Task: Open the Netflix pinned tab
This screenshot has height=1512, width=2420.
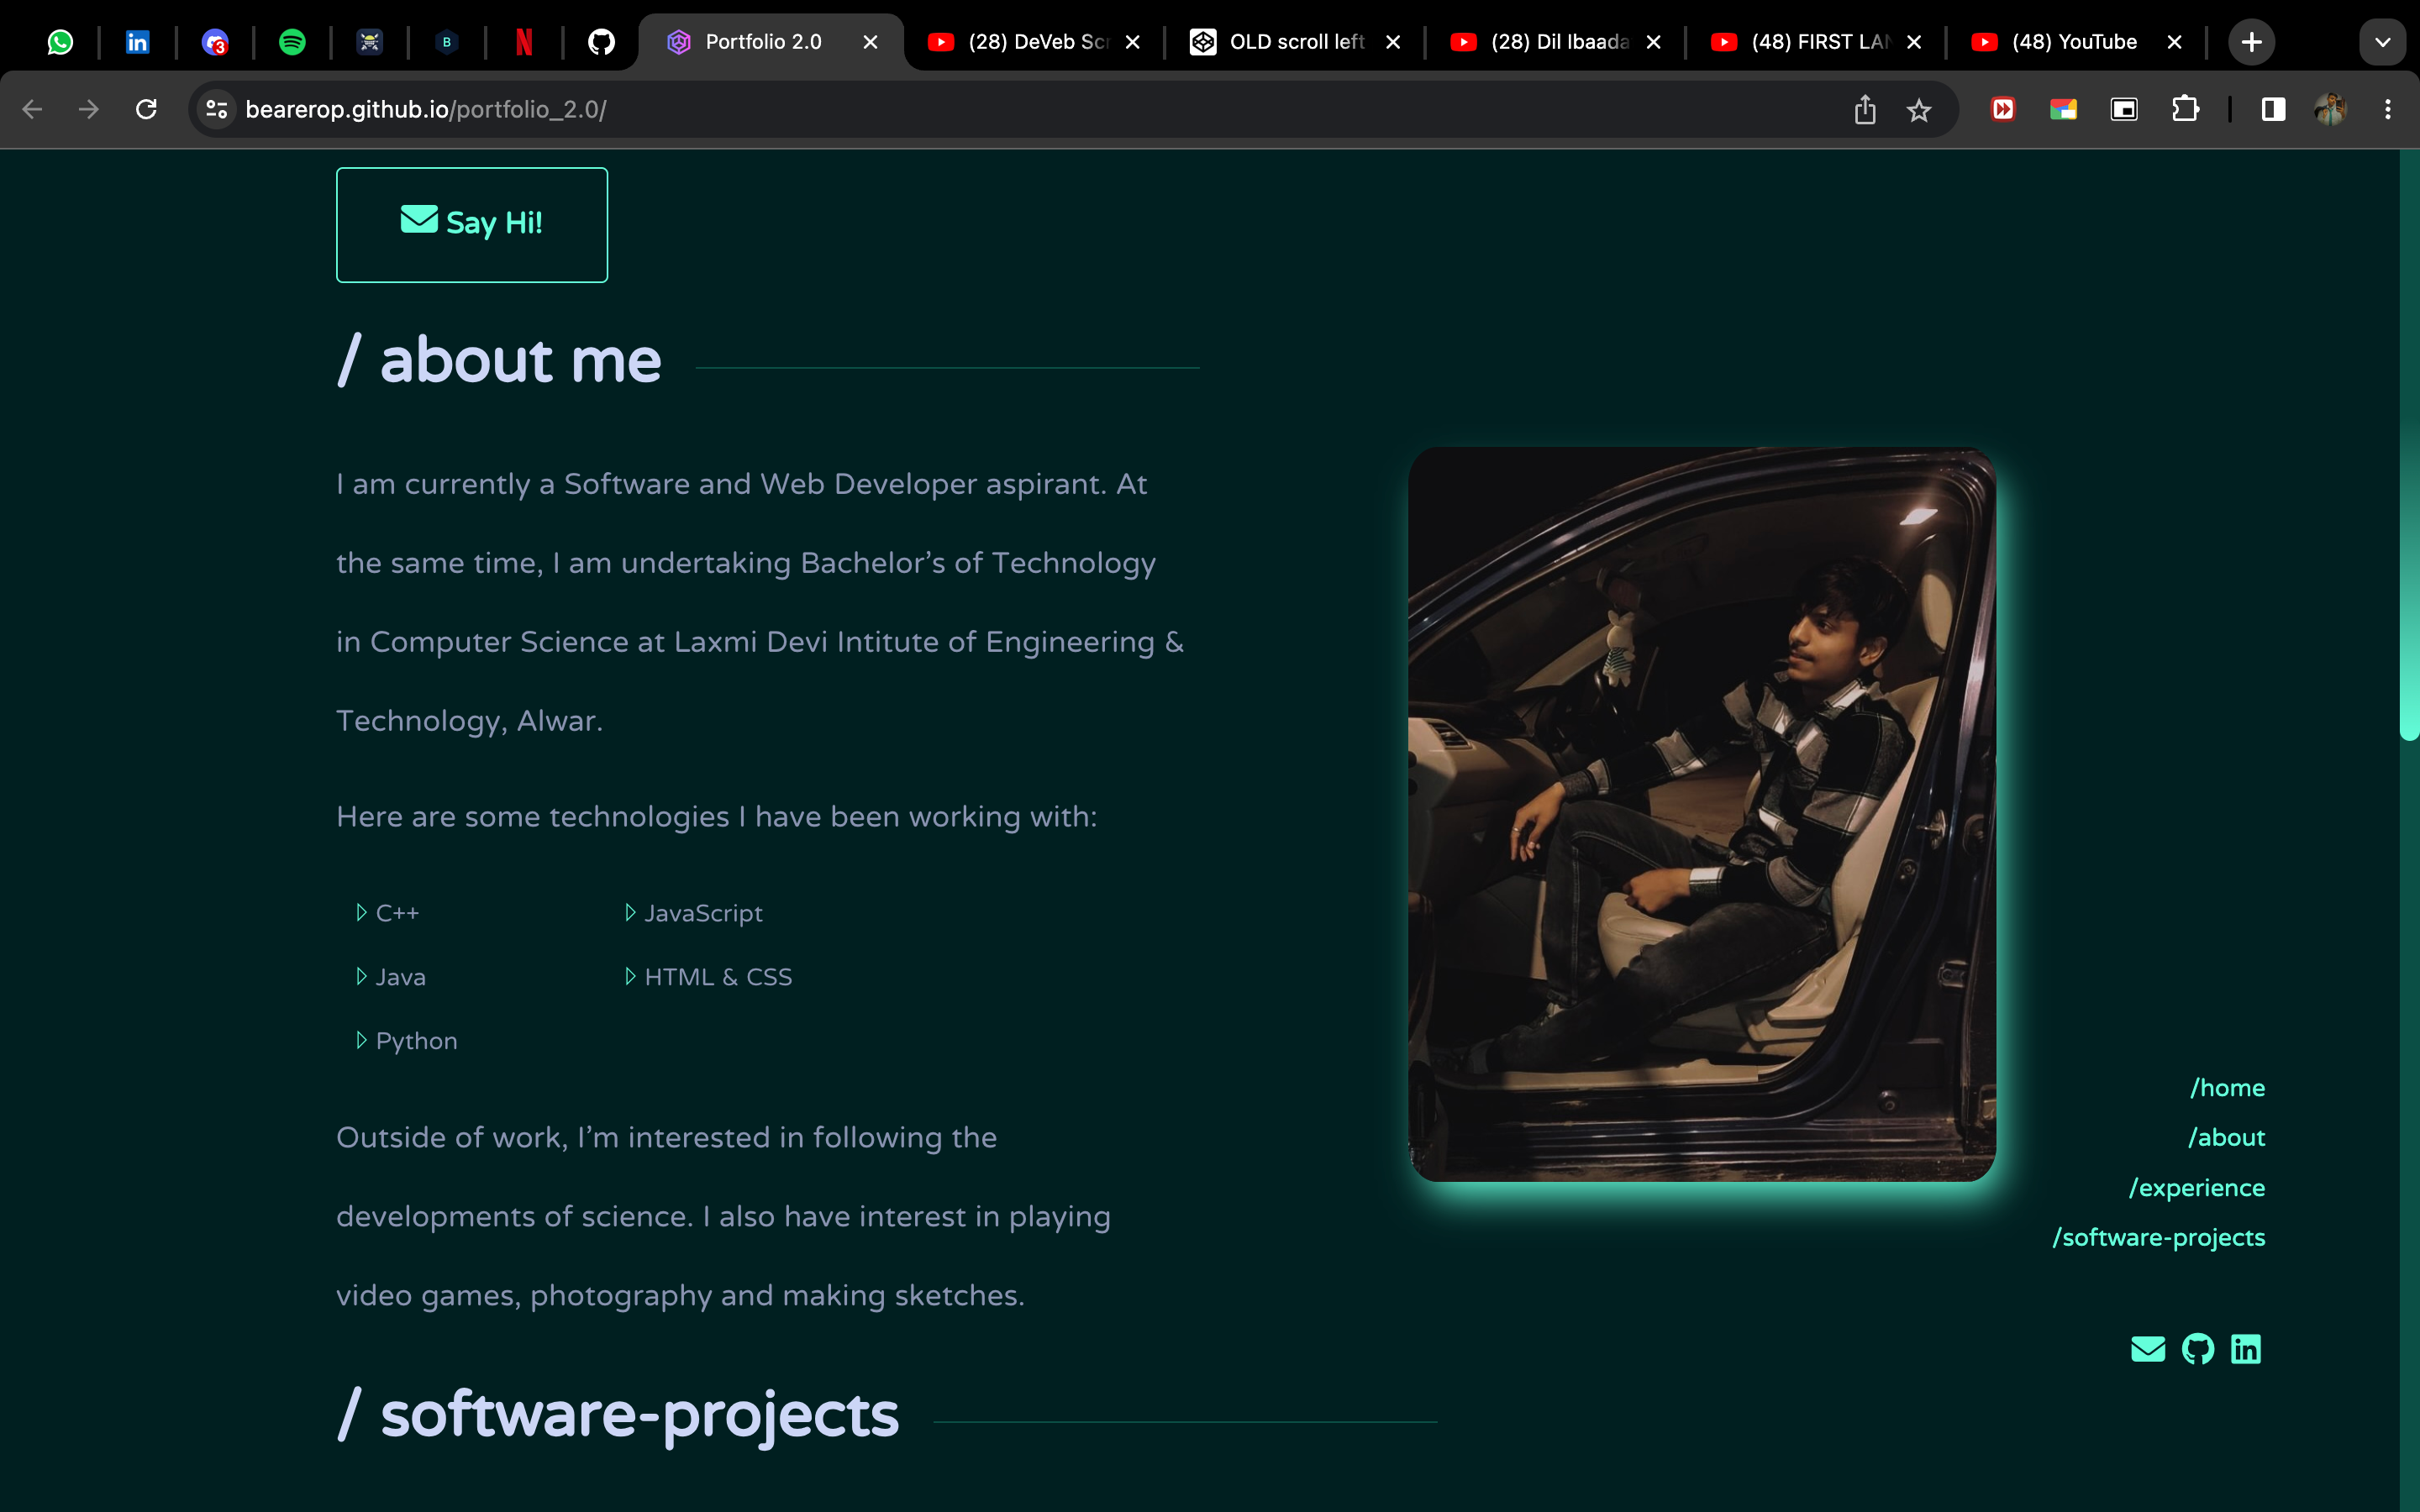Action: pyautogui.click(x=524, y=41)
